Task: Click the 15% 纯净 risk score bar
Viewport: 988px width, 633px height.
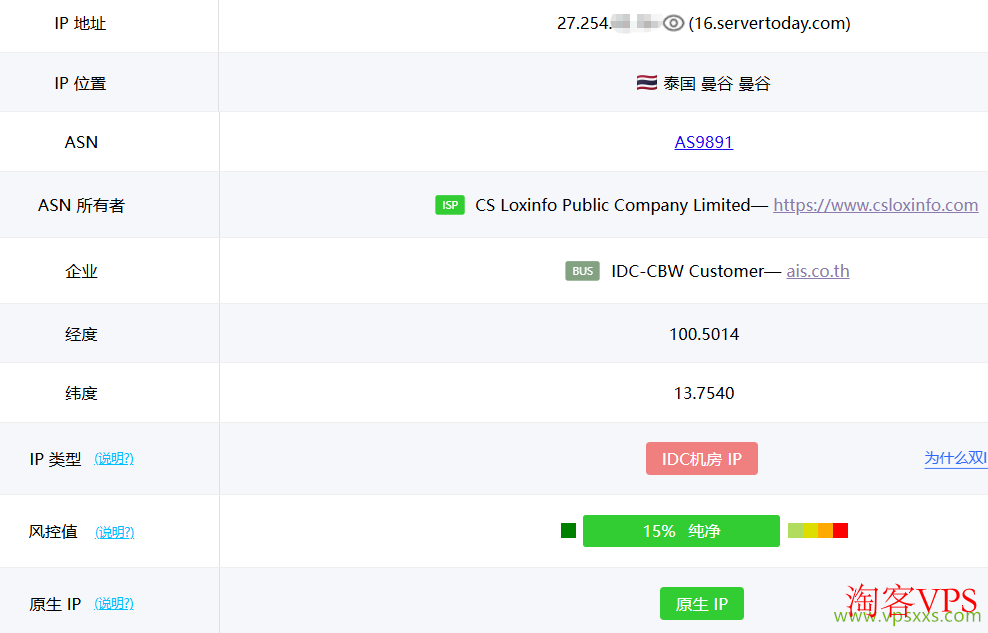Action: [x=681, y=531]
